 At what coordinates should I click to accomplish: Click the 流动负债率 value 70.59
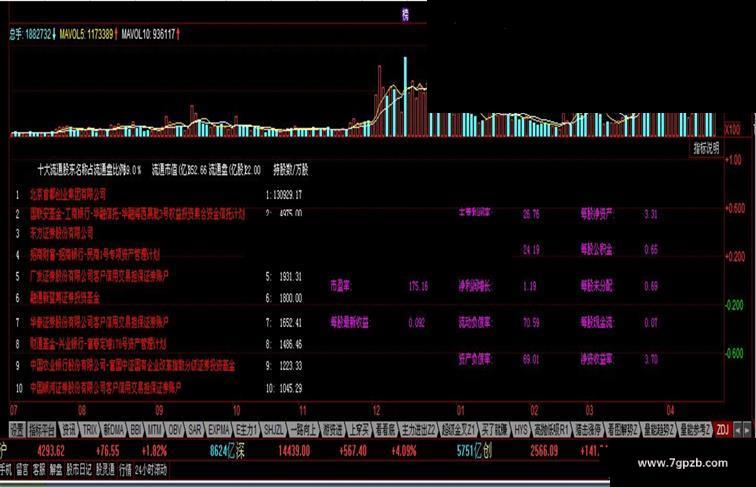531,323
